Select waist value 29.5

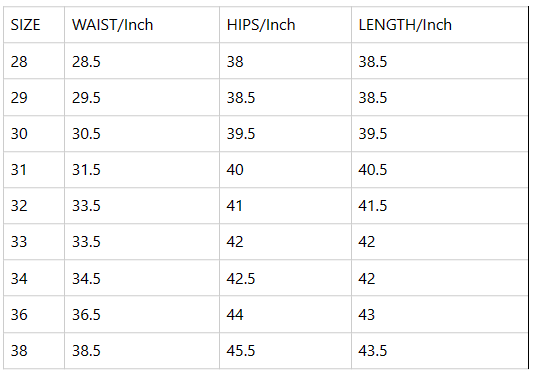tap(86, 98)
